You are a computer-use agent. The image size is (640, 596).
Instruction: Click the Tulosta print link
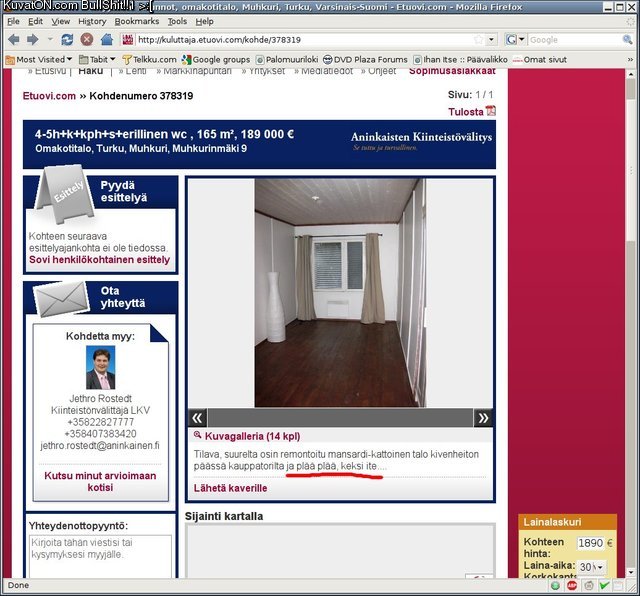click(x=466, y=111)
